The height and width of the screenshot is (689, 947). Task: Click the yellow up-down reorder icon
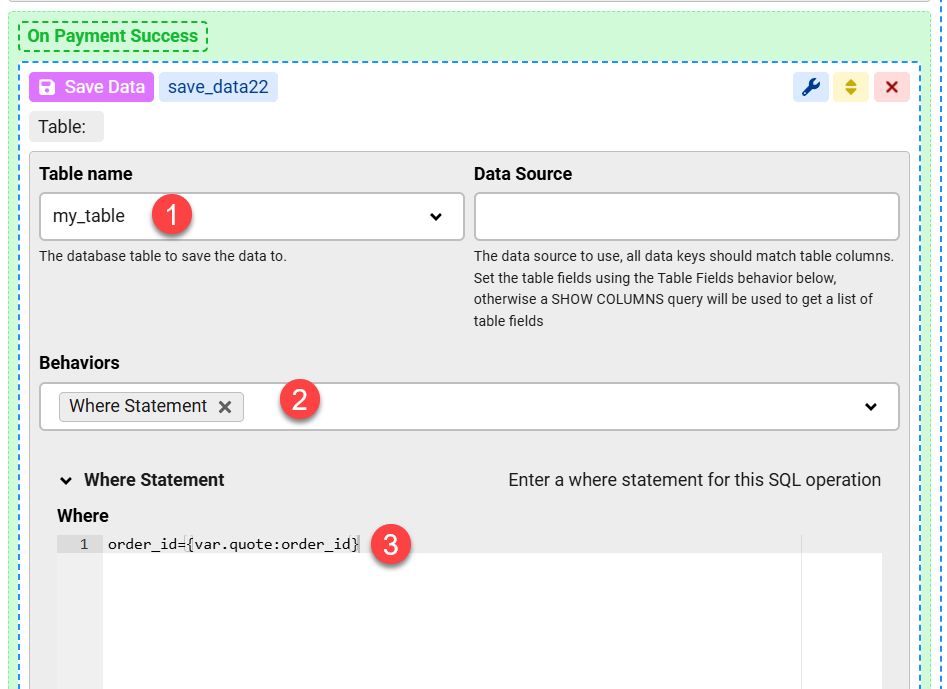(851, 87)
